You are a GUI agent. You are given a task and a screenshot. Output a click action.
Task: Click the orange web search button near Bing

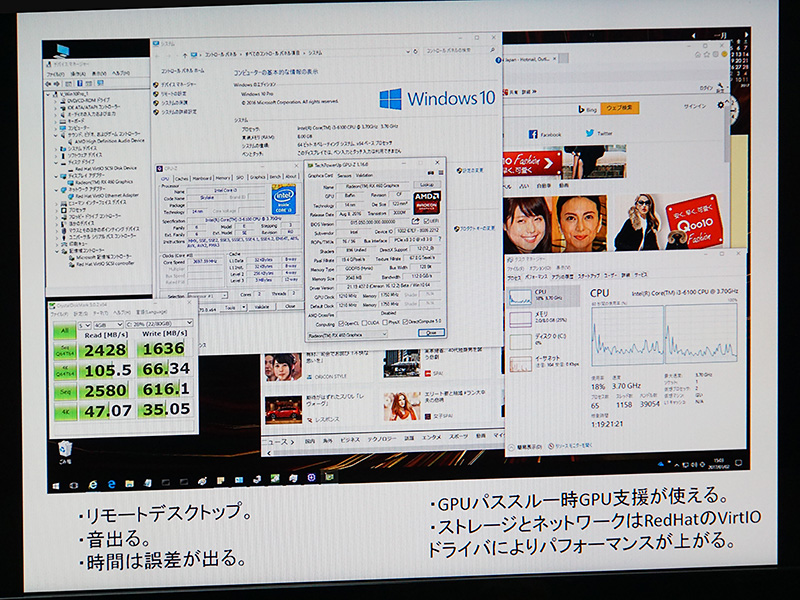[619, 108]
